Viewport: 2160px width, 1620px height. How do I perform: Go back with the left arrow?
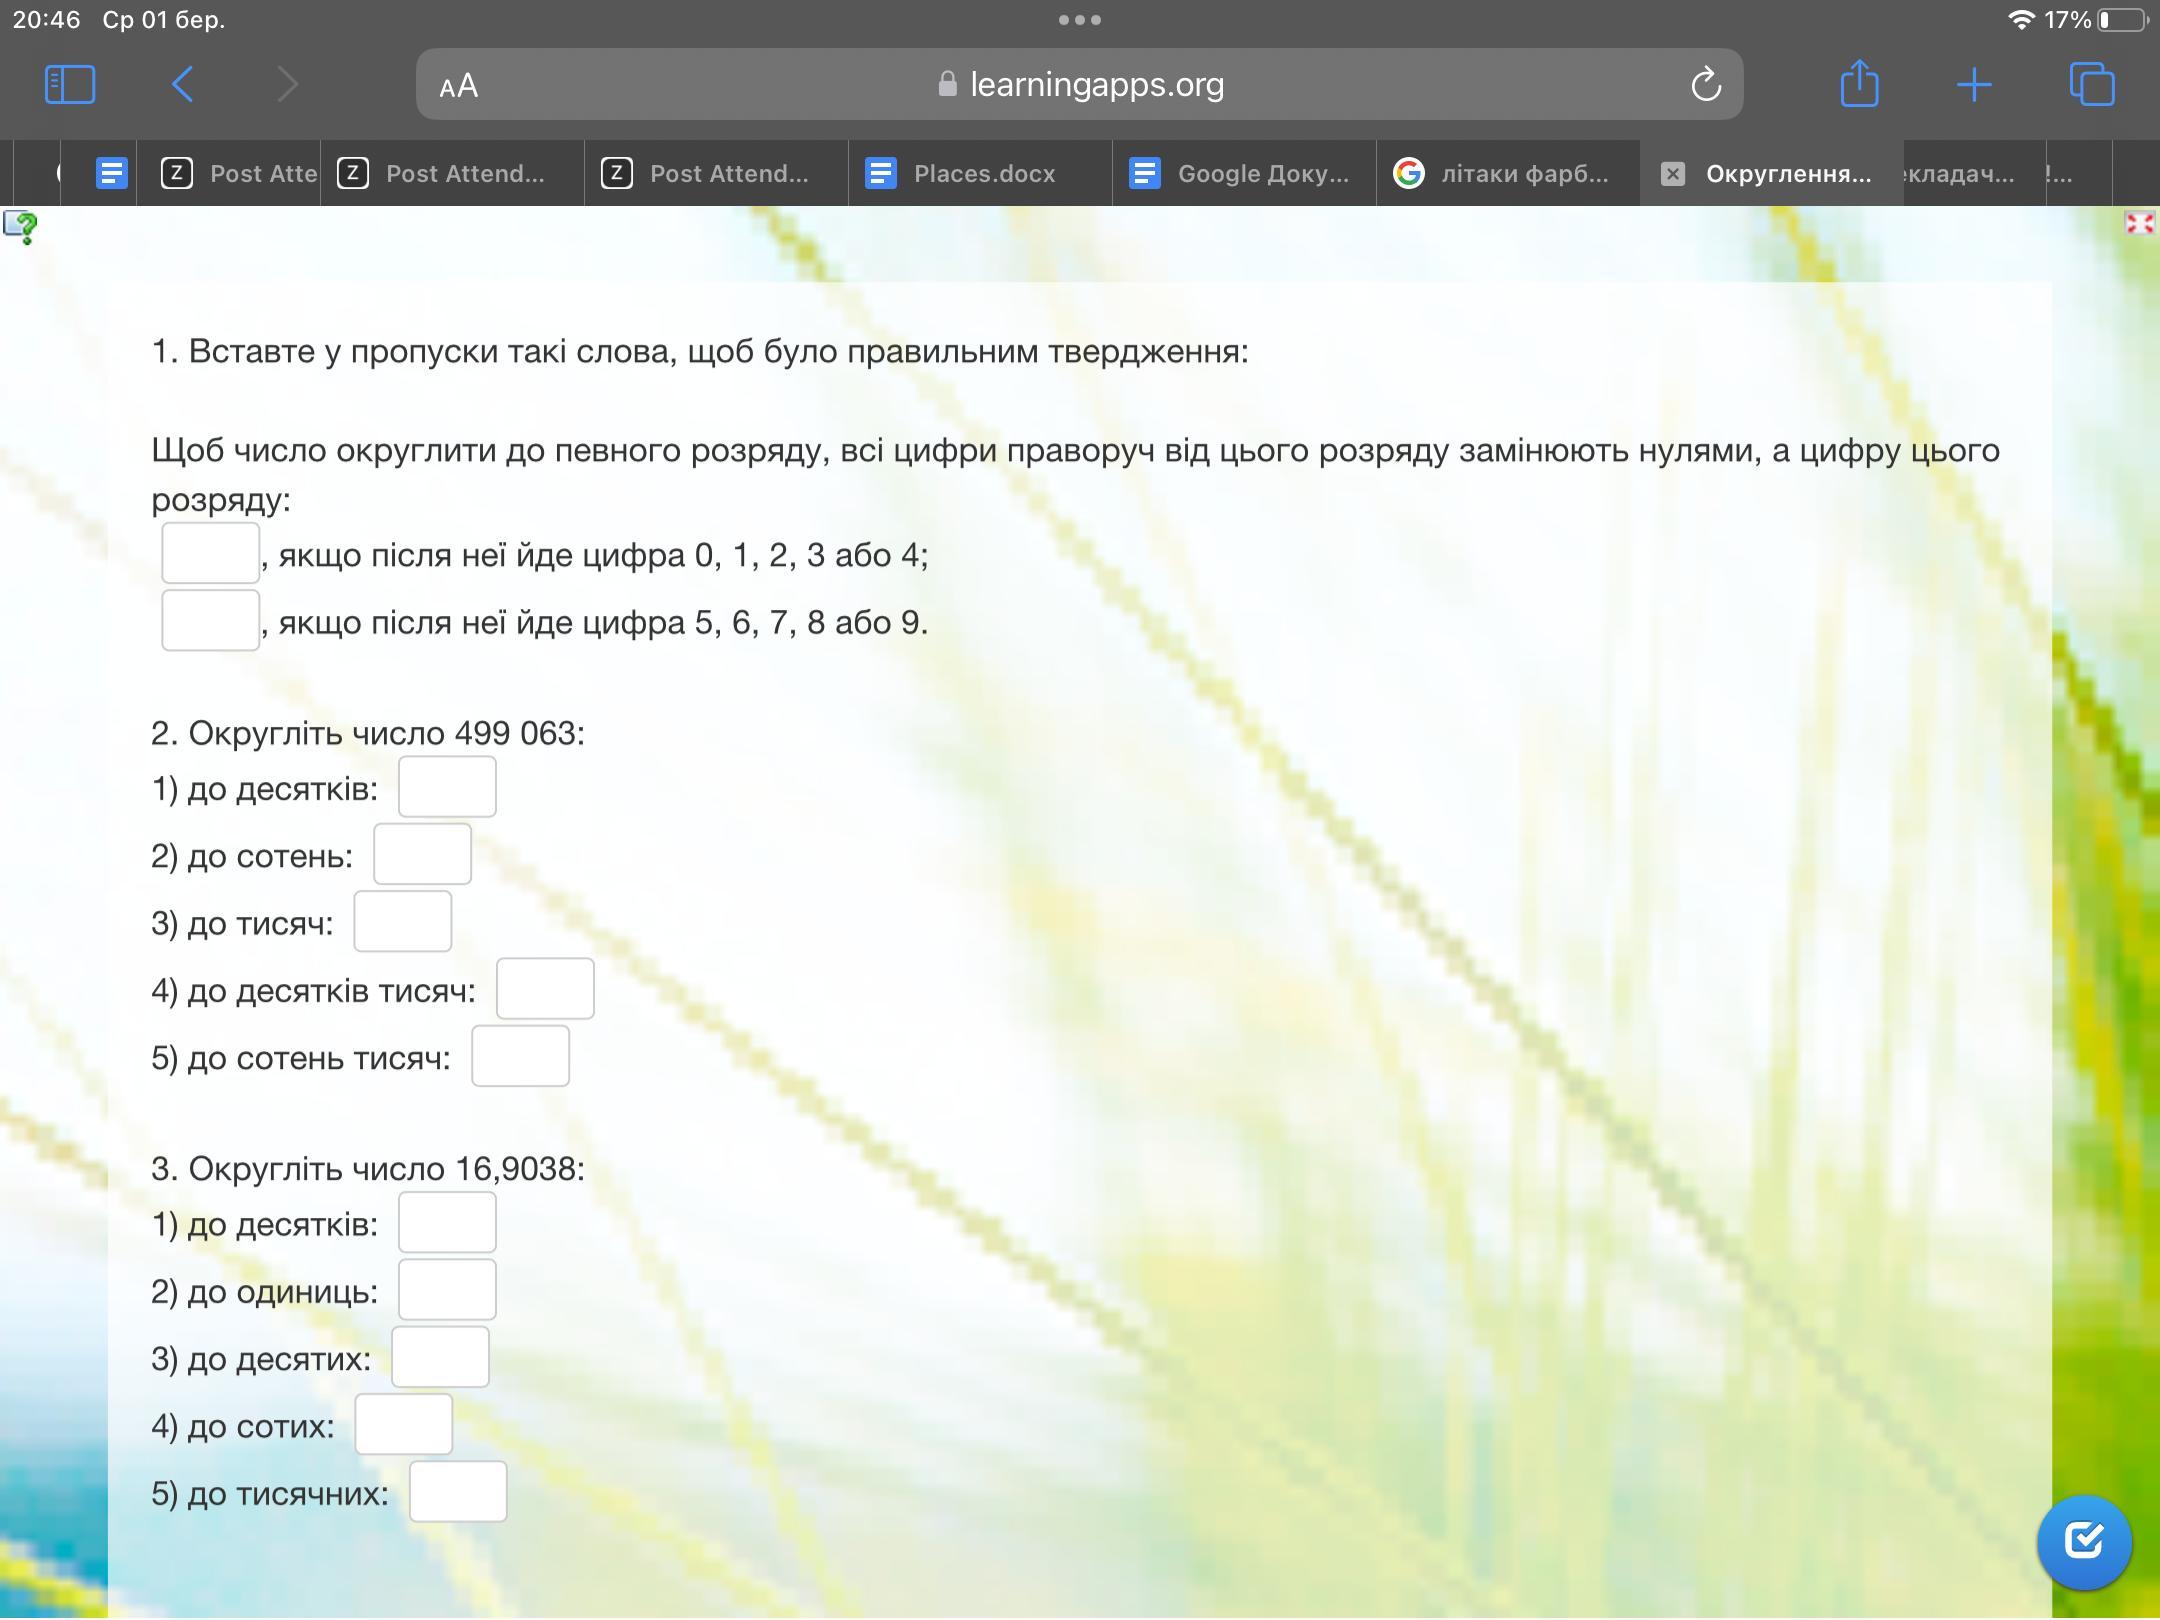click(x=183, y=84)
